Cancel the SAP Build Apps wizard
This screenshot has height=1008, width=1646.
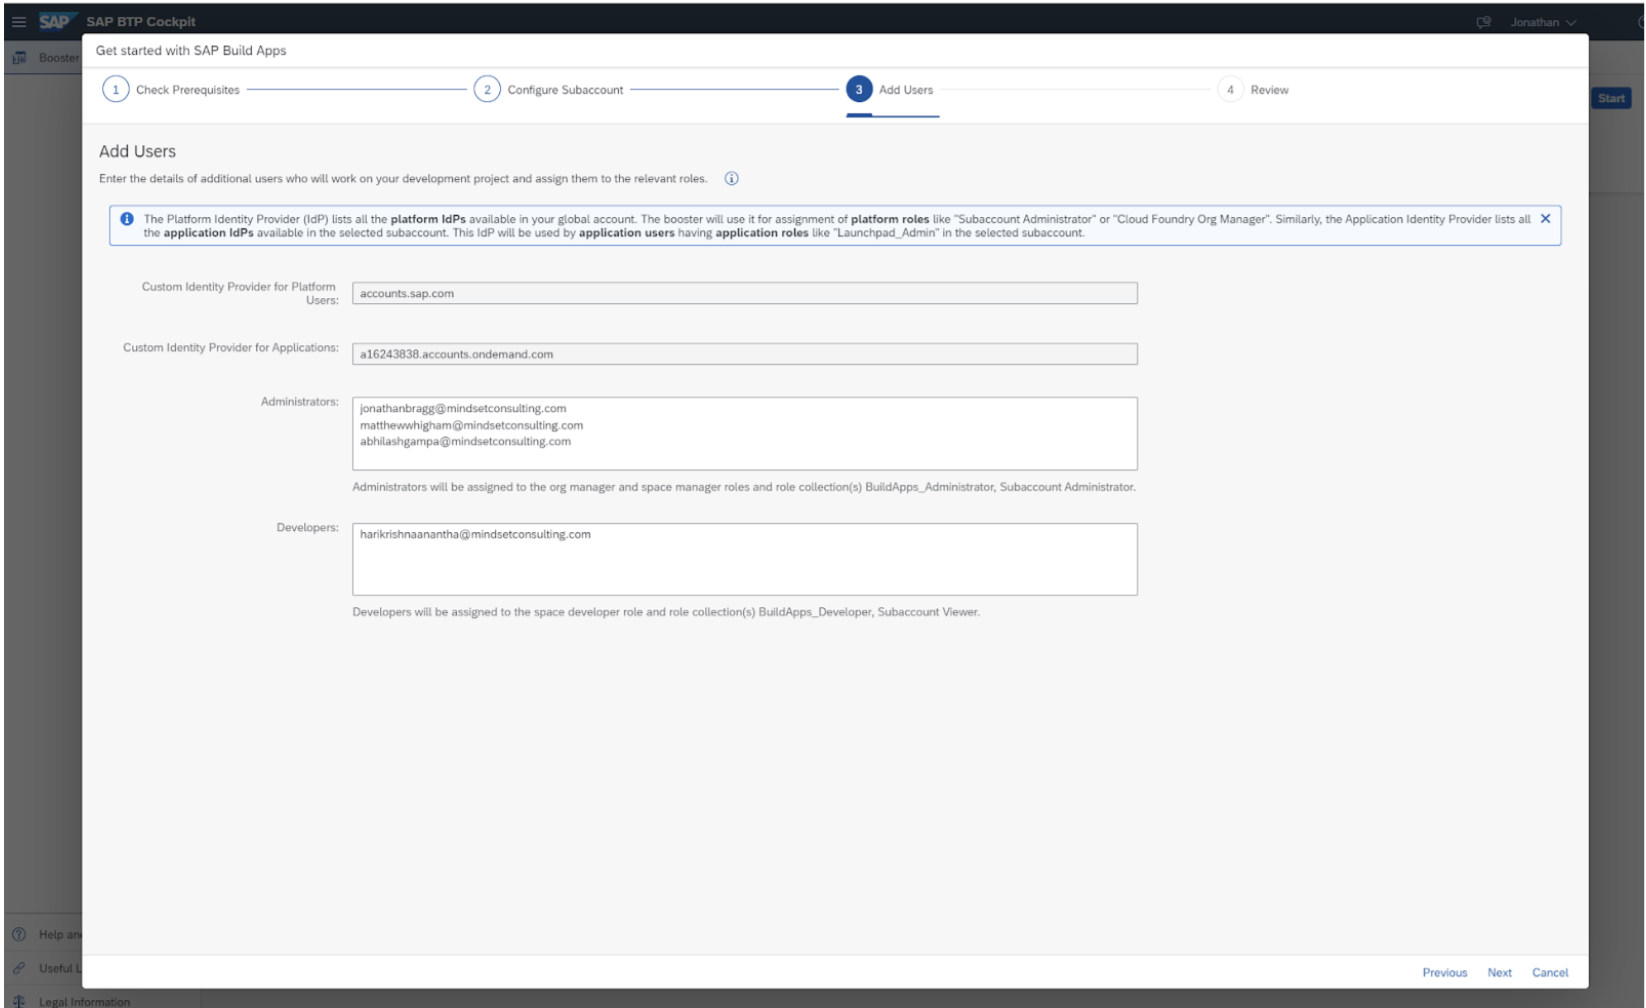point(1550,971)
